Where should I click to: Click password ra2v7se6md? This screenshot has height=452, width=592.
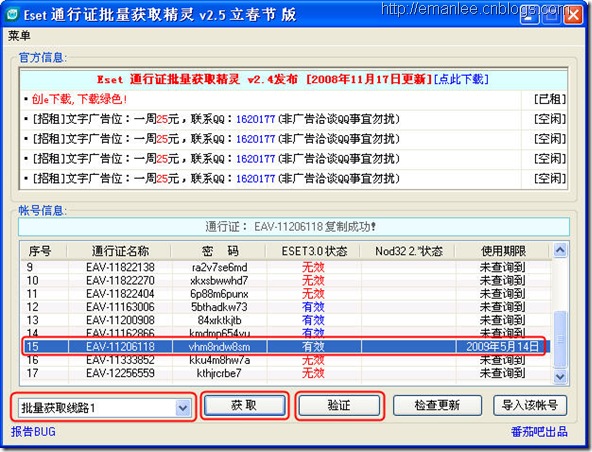tap(220, 267)
